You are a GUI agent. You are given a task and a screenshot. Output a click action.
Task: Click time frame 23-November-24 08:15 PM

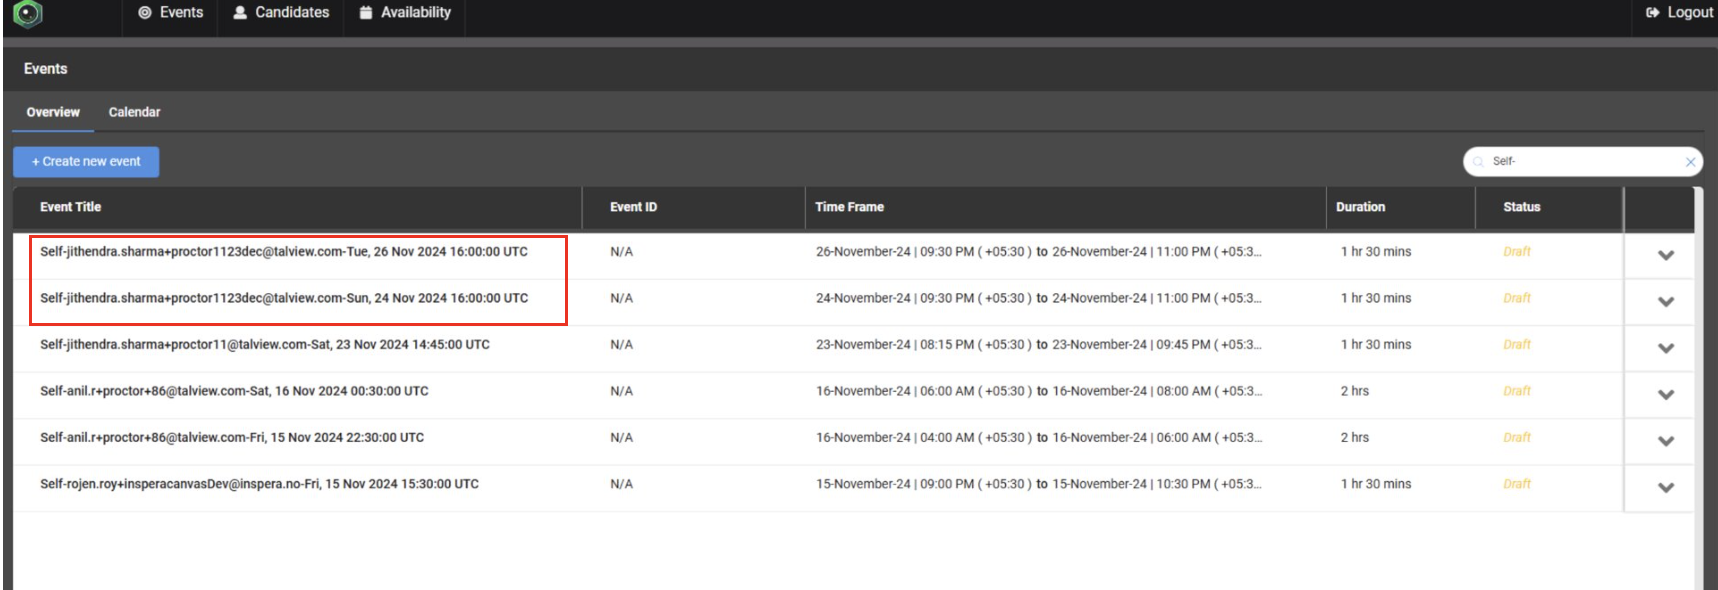1038,345
